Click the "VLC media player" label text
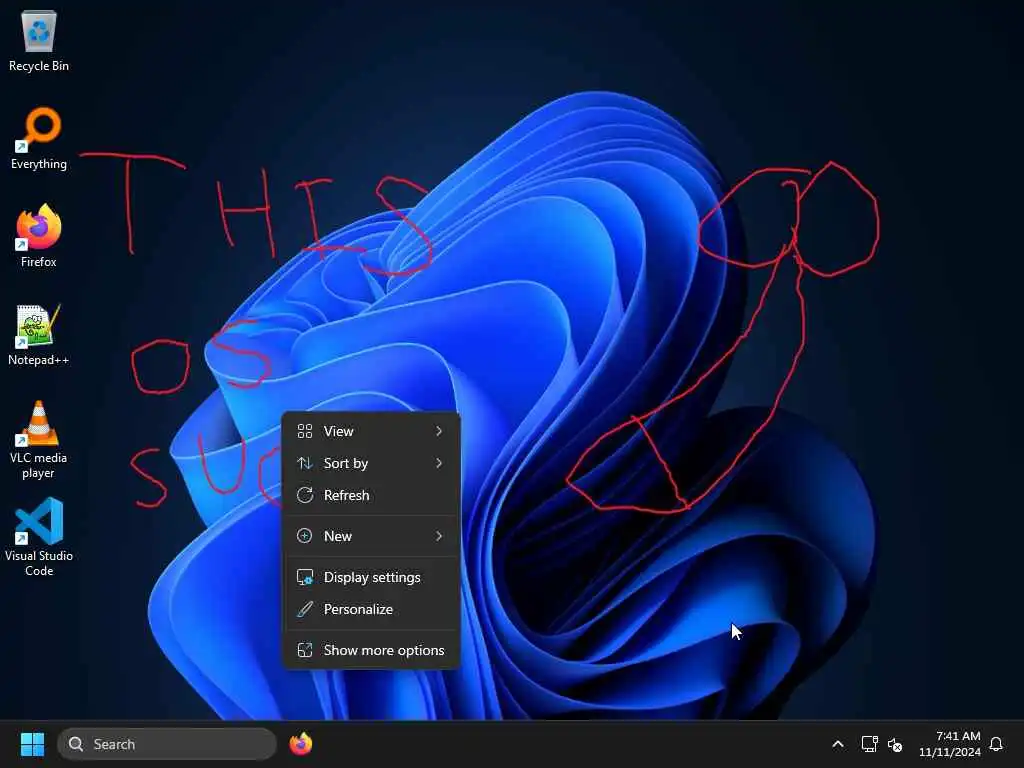 39,465
